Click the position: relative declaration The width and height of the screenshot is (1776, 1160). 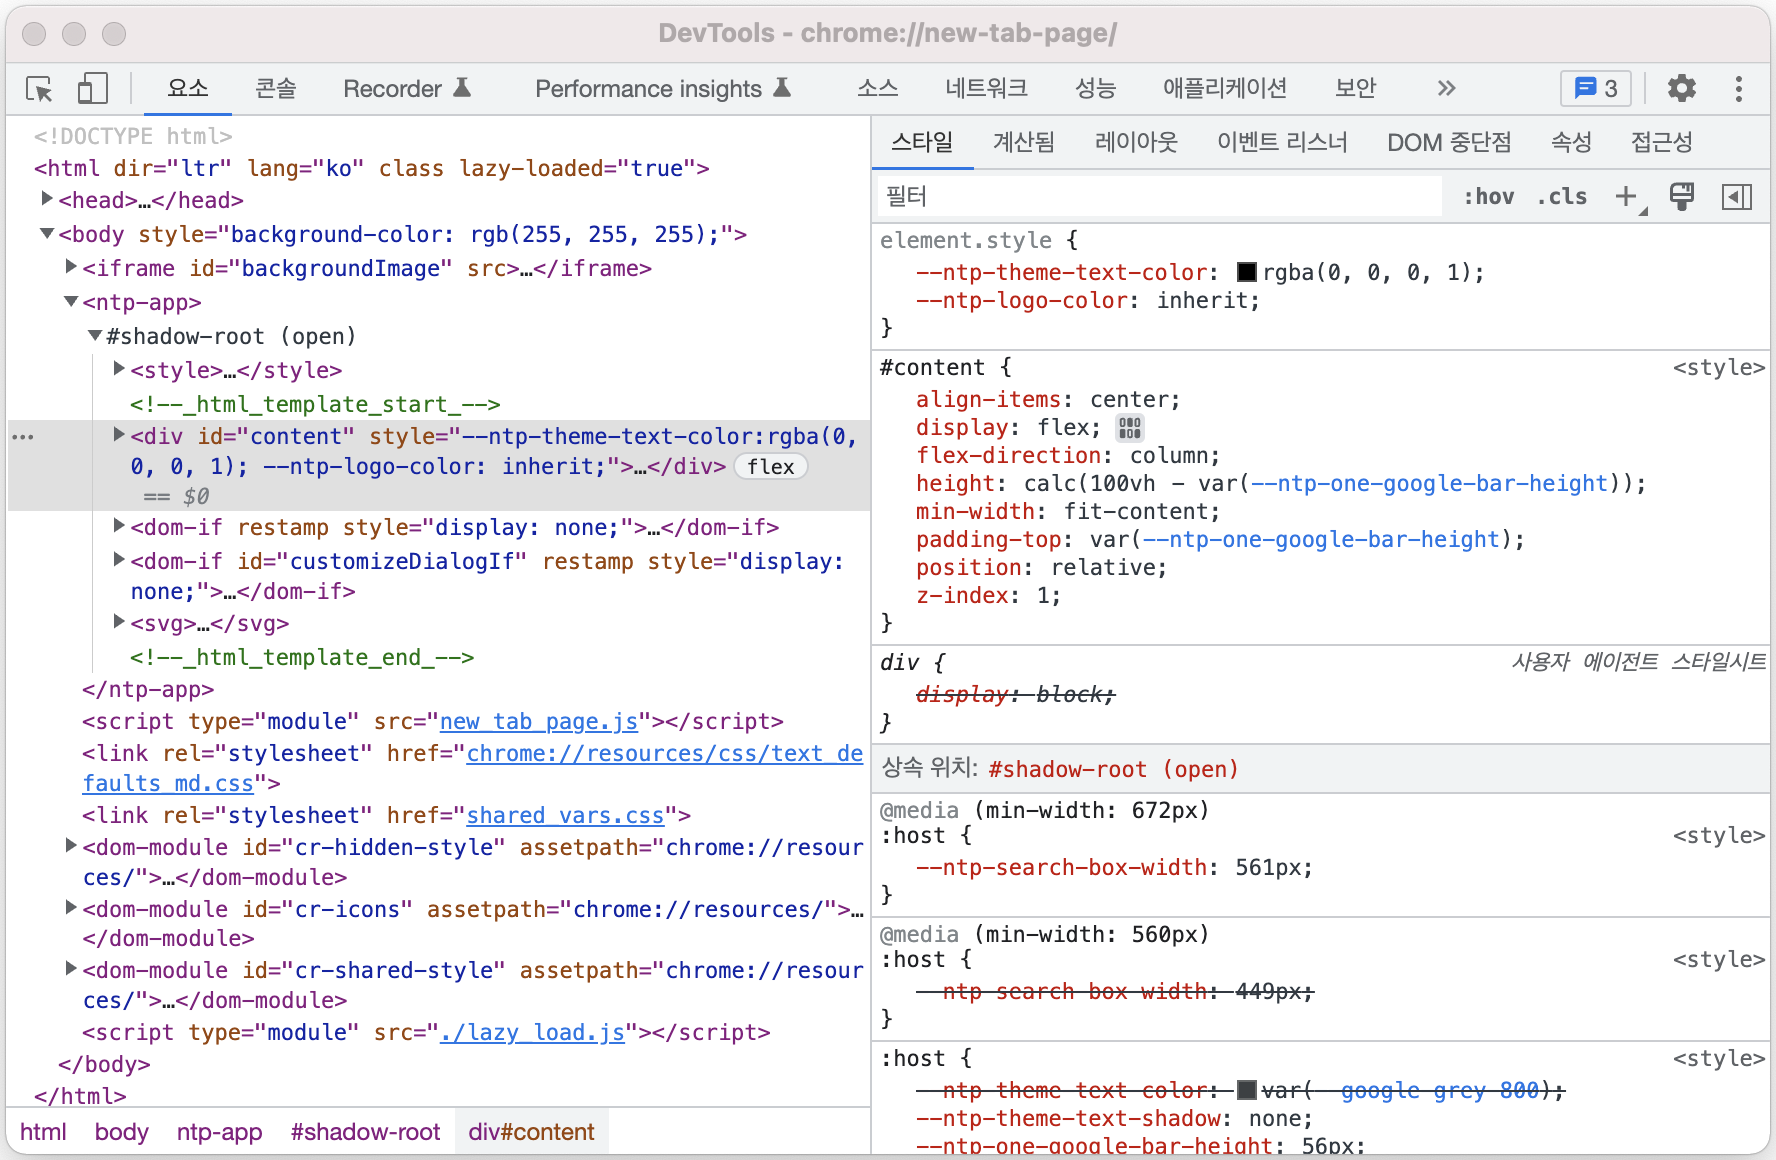(1041, 568)
